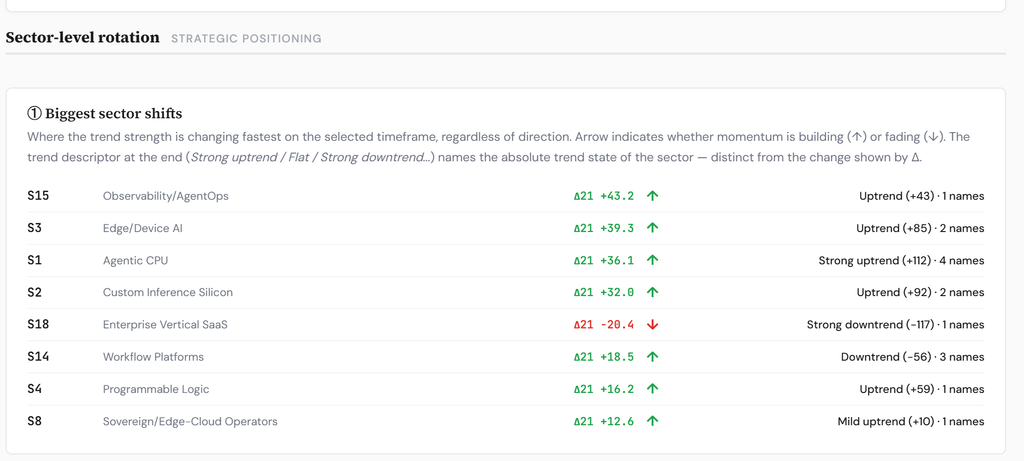1024x461 pixels.
Task: Open the Enterprise Vertical SaaS sector name
Action: (x=165, y=325)
